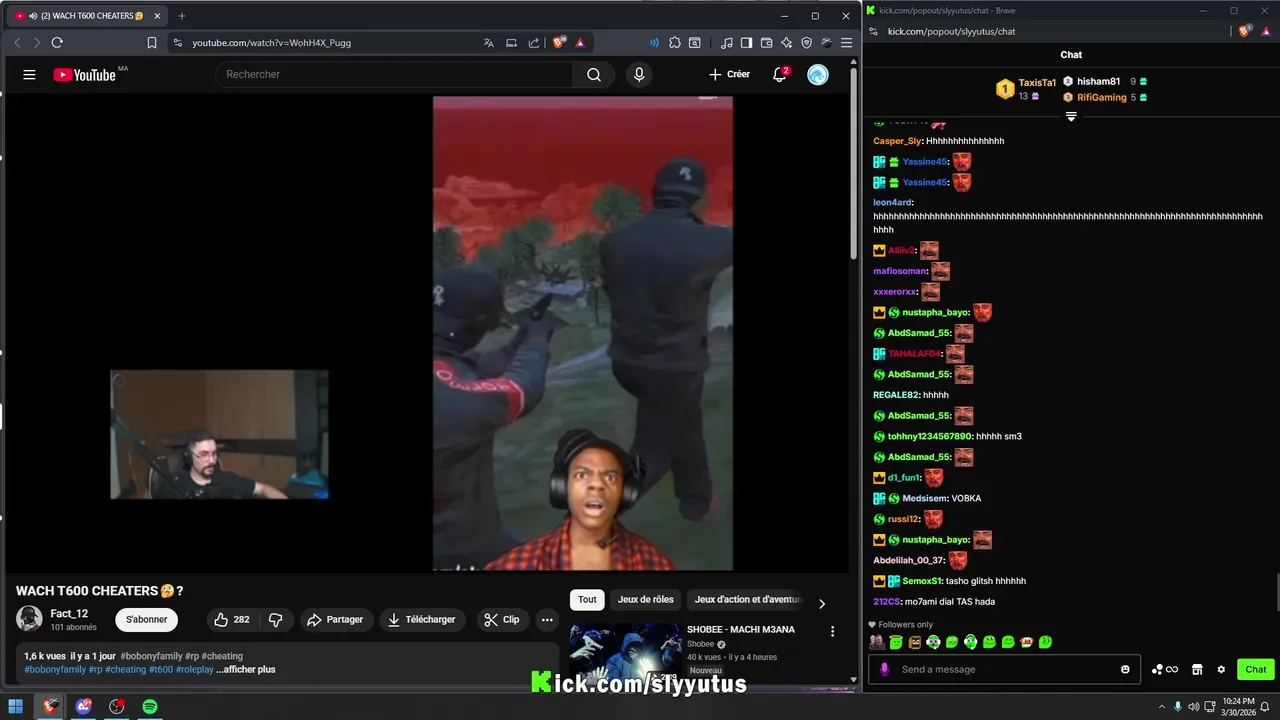Open Brave VPN shield icon
The width and height of the screenshot is (1280, 720).
807,43
